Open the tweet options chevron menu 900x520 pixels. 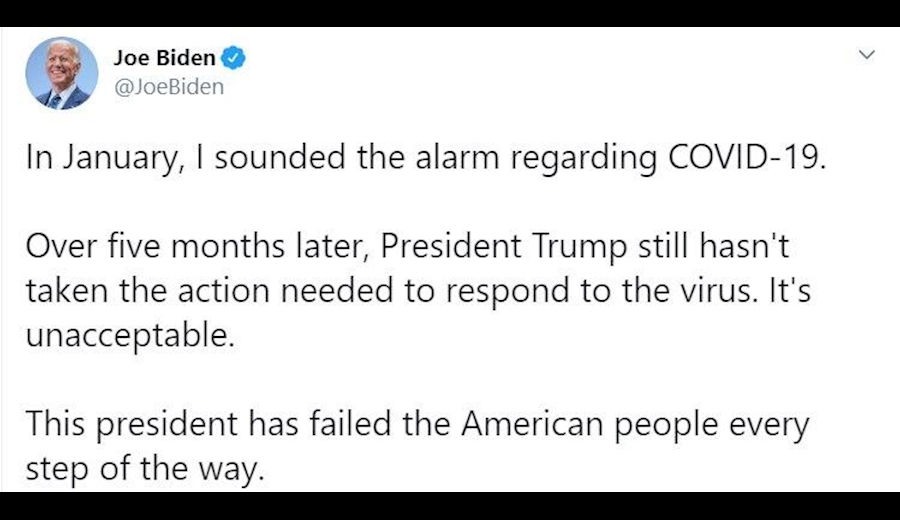[x=867, y=54]
